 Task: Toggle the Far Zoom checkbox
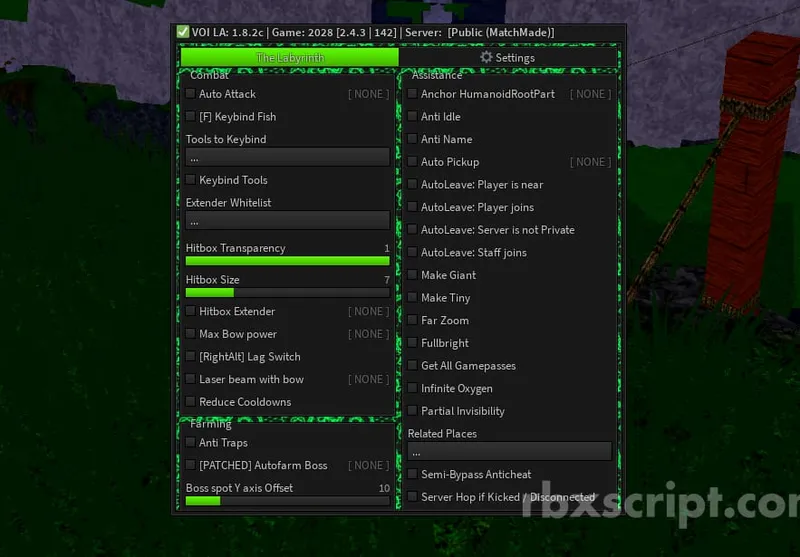[x=412, y=320]
